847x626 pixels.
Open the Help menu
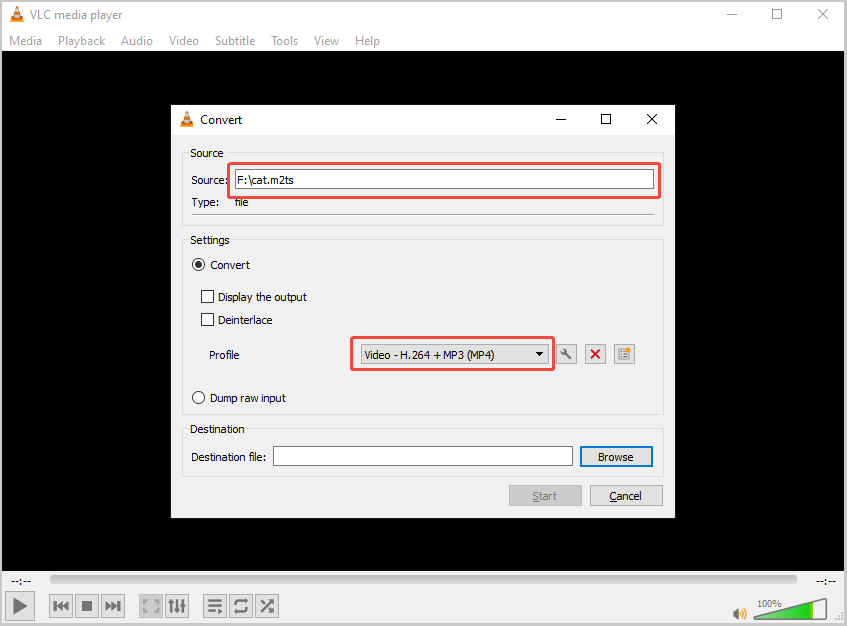(367, 41)
